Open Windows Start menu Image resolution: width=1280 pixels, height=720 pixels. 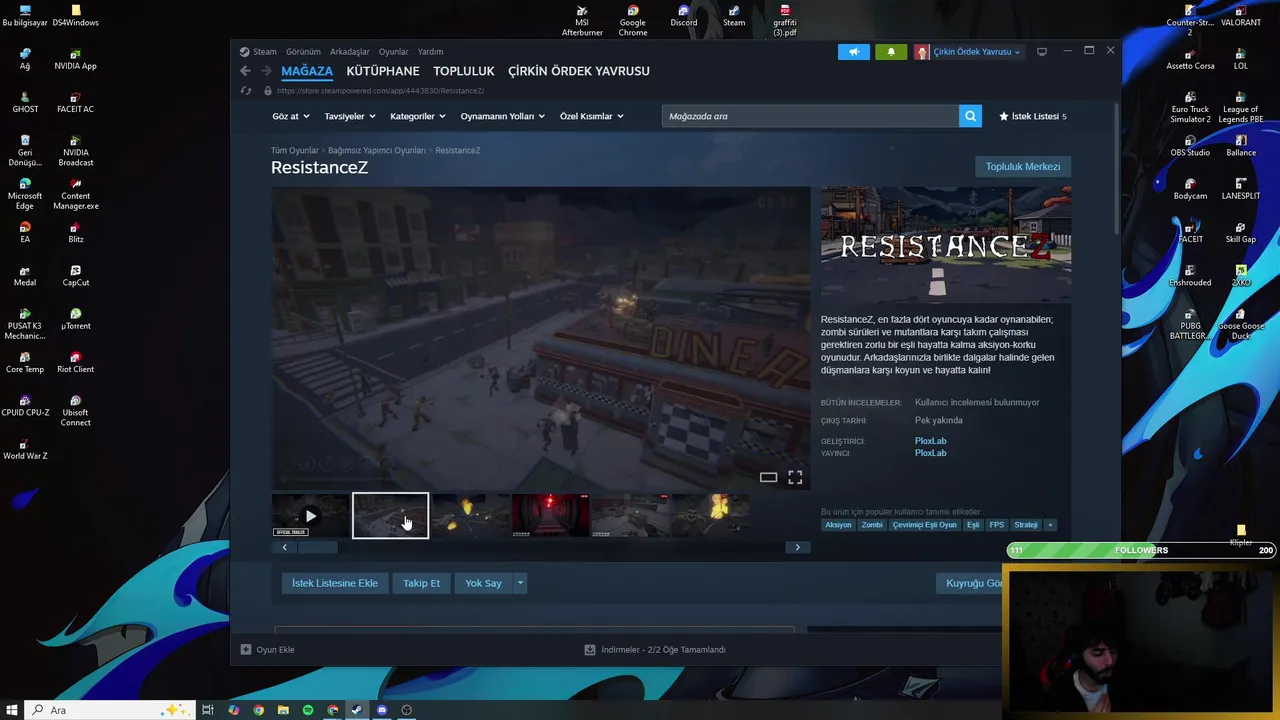click(x=11, y=710)
